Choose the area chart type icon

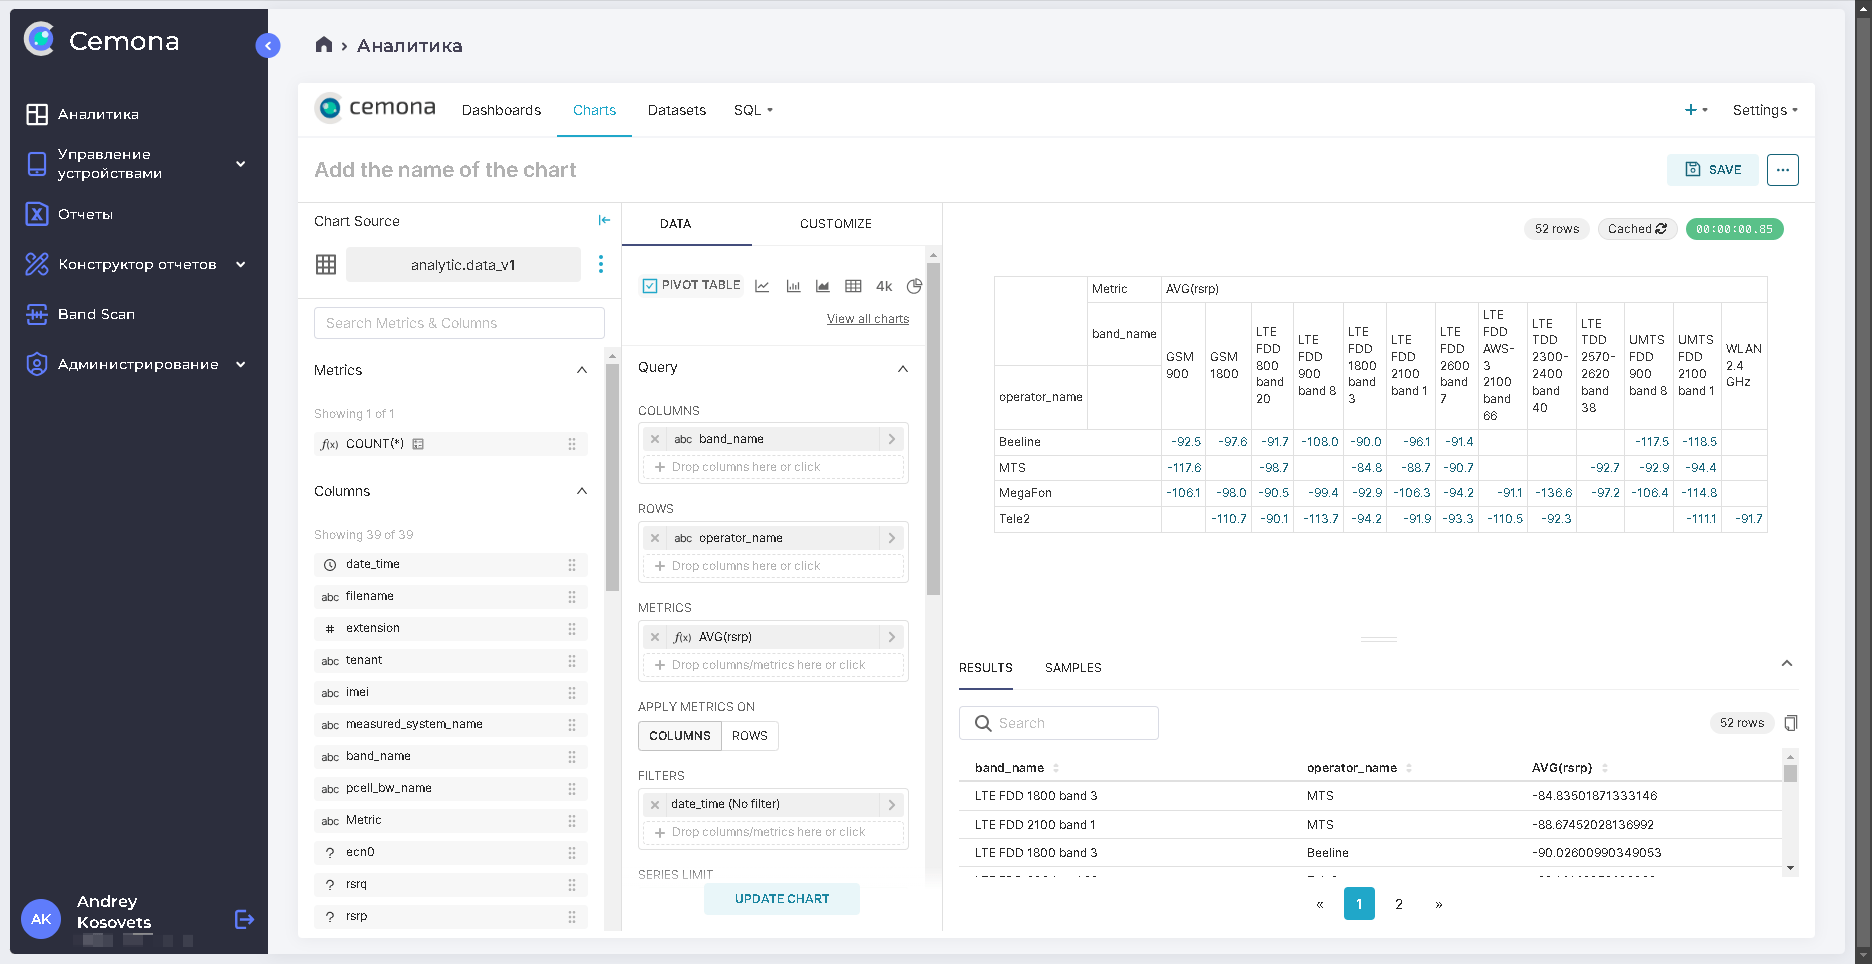[x=823, y=286]
